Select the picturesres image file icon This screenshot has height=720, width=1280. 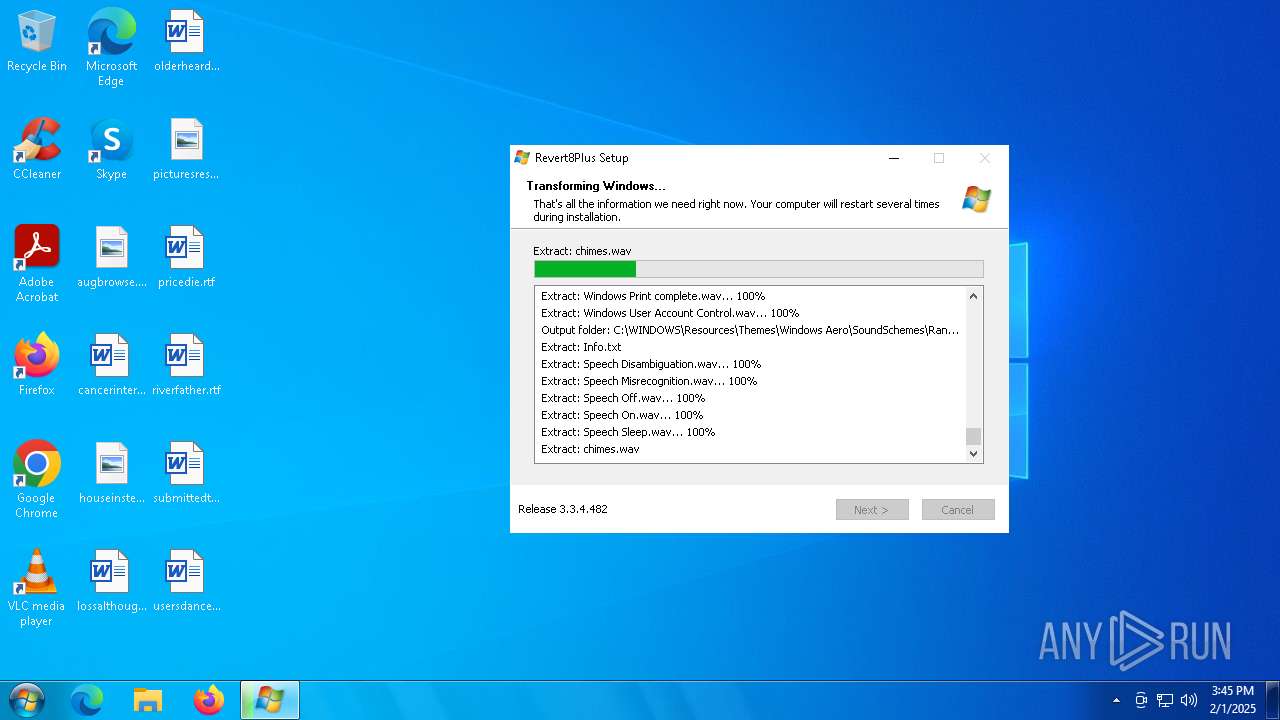point(186,150)
